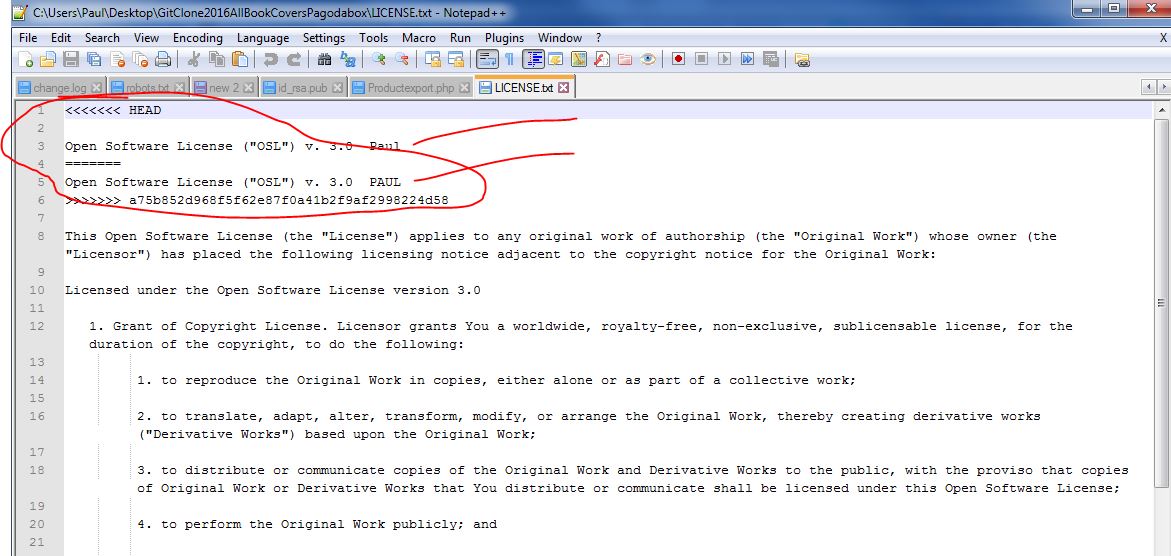Open the Macro menu
The image size is (1171, 556).
(x=419, y=38)
